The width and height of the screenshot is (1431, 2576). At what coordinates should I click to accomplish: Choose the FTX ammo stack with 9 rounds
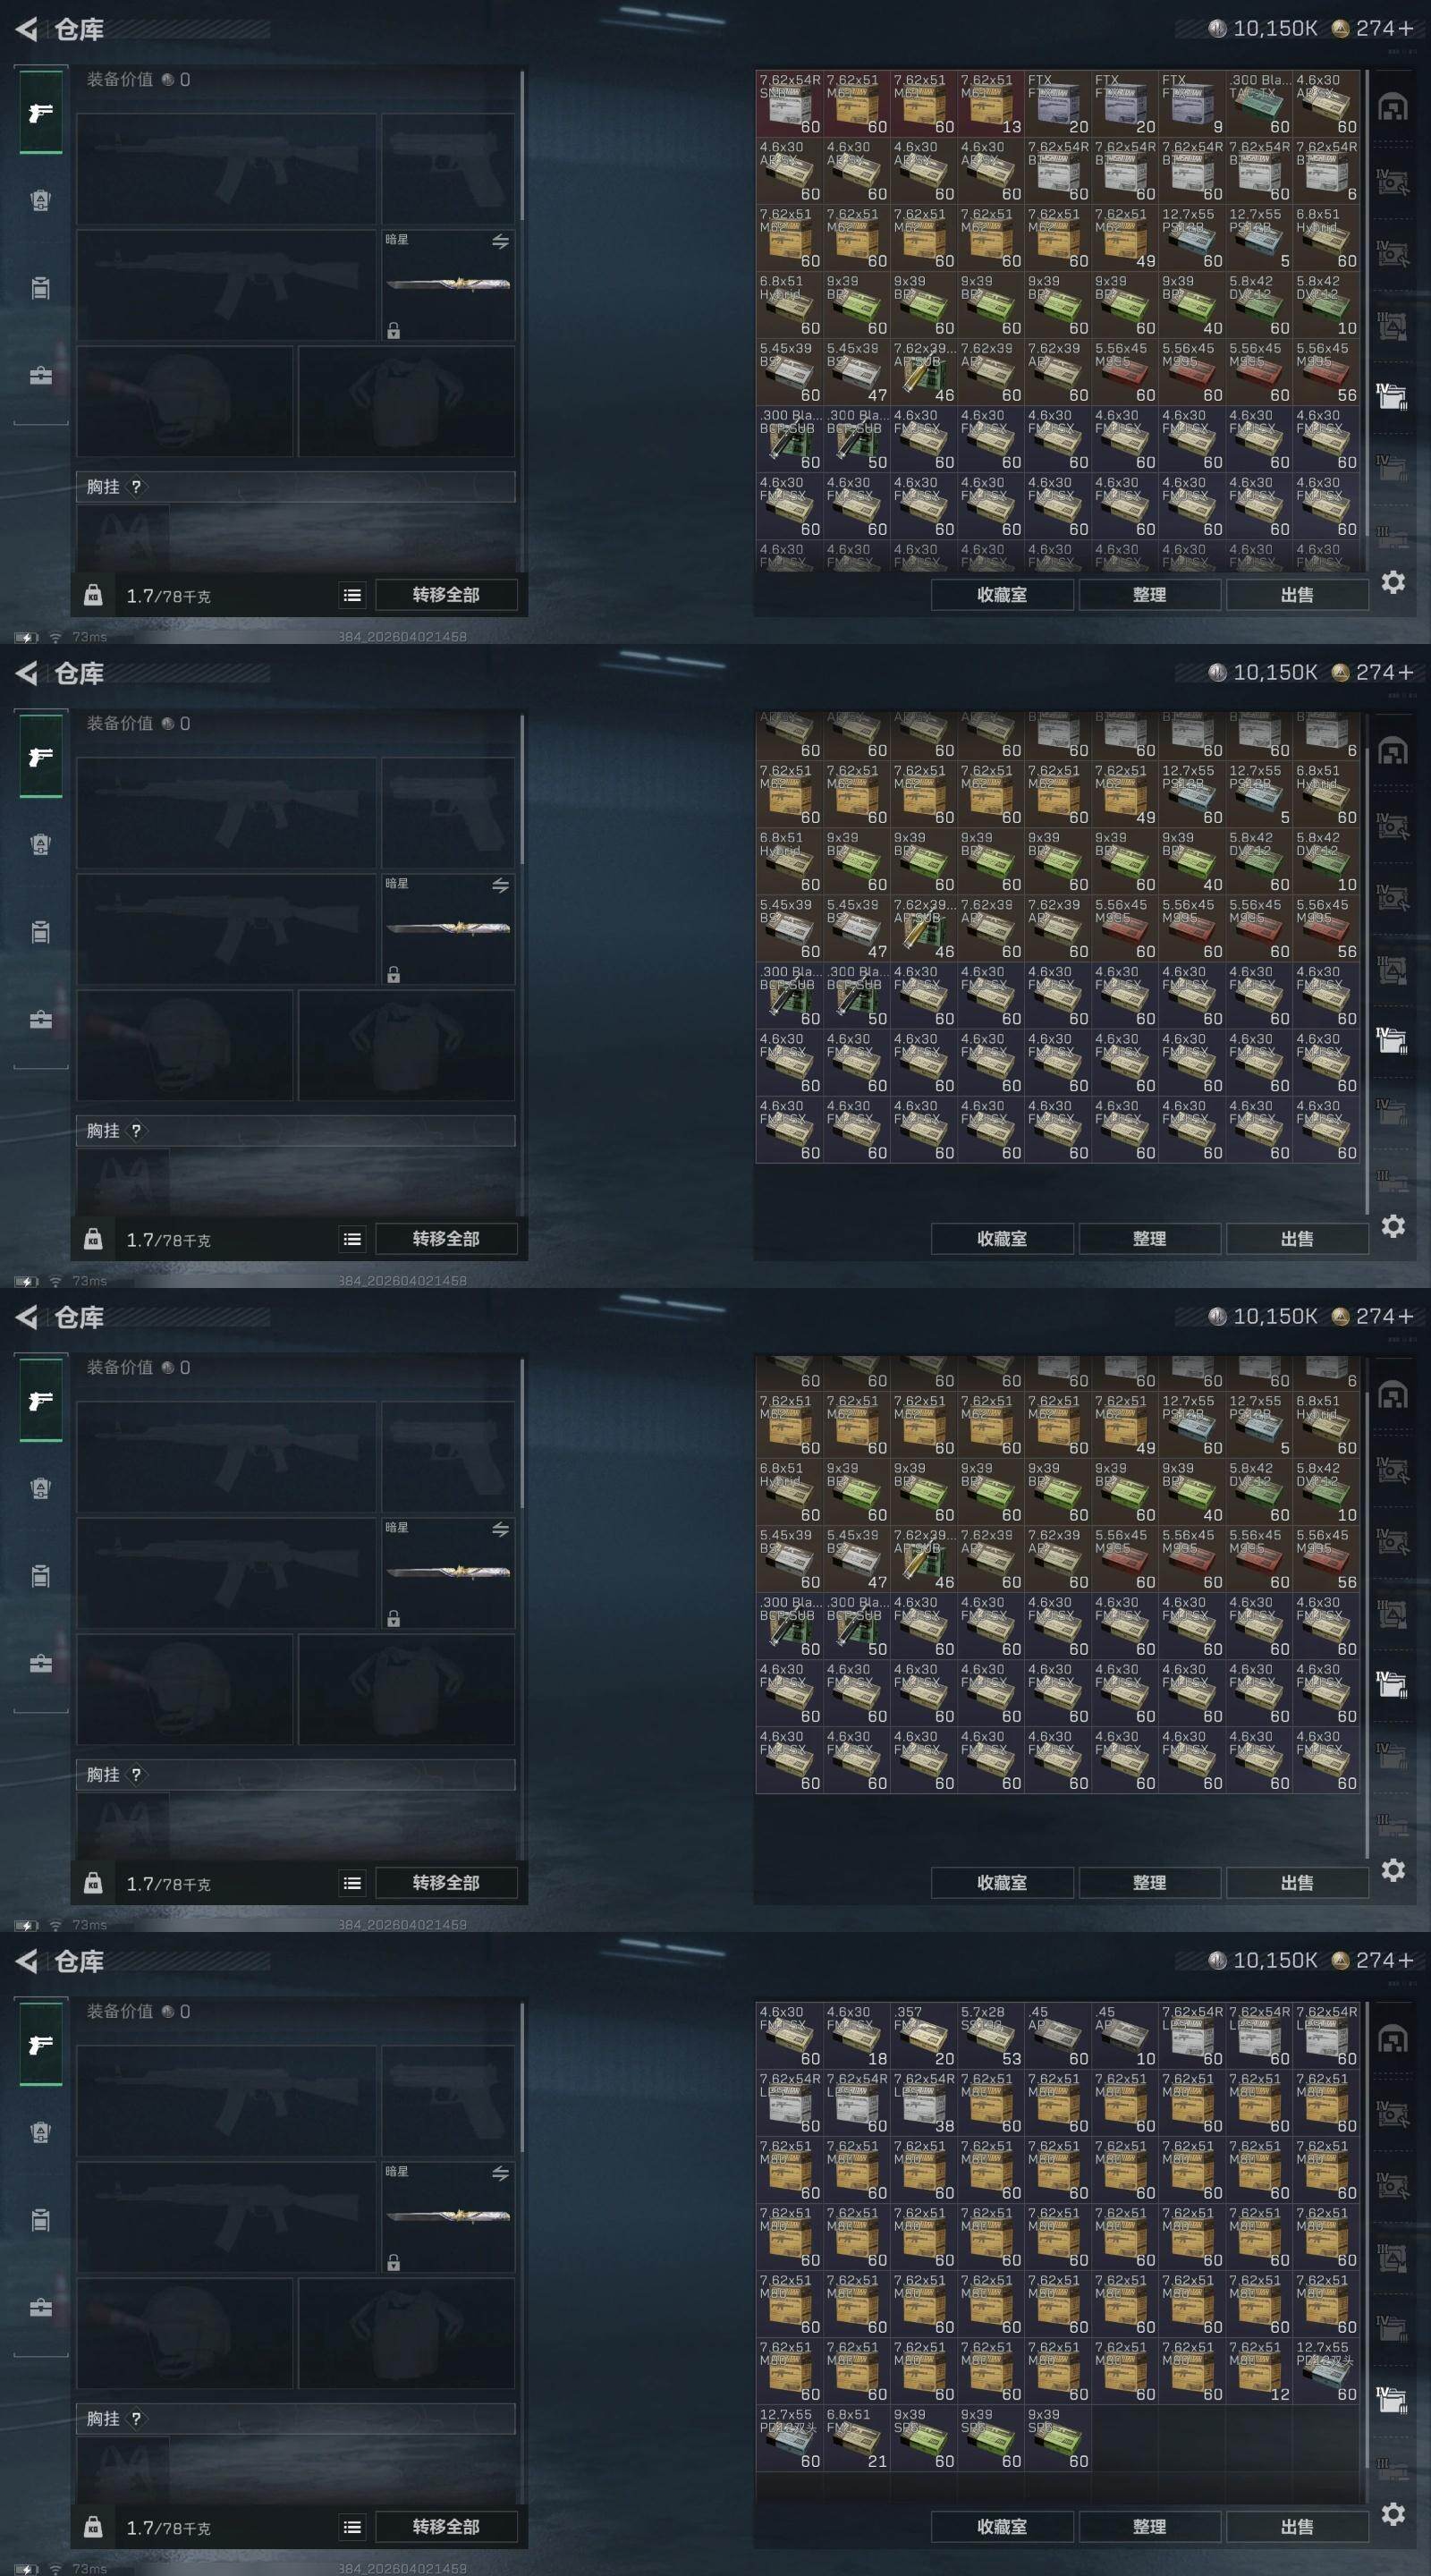pos(1192,103)
